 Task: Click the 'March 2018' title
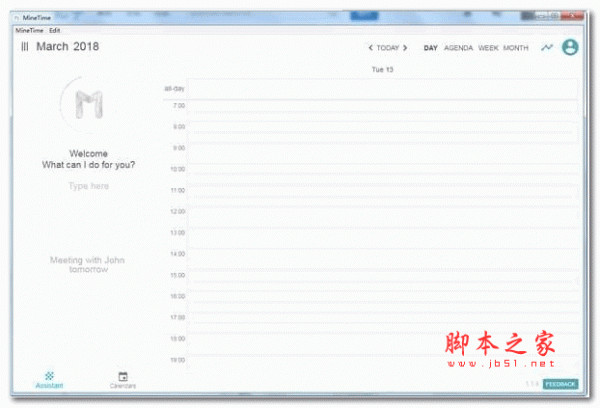coord(68,46)
